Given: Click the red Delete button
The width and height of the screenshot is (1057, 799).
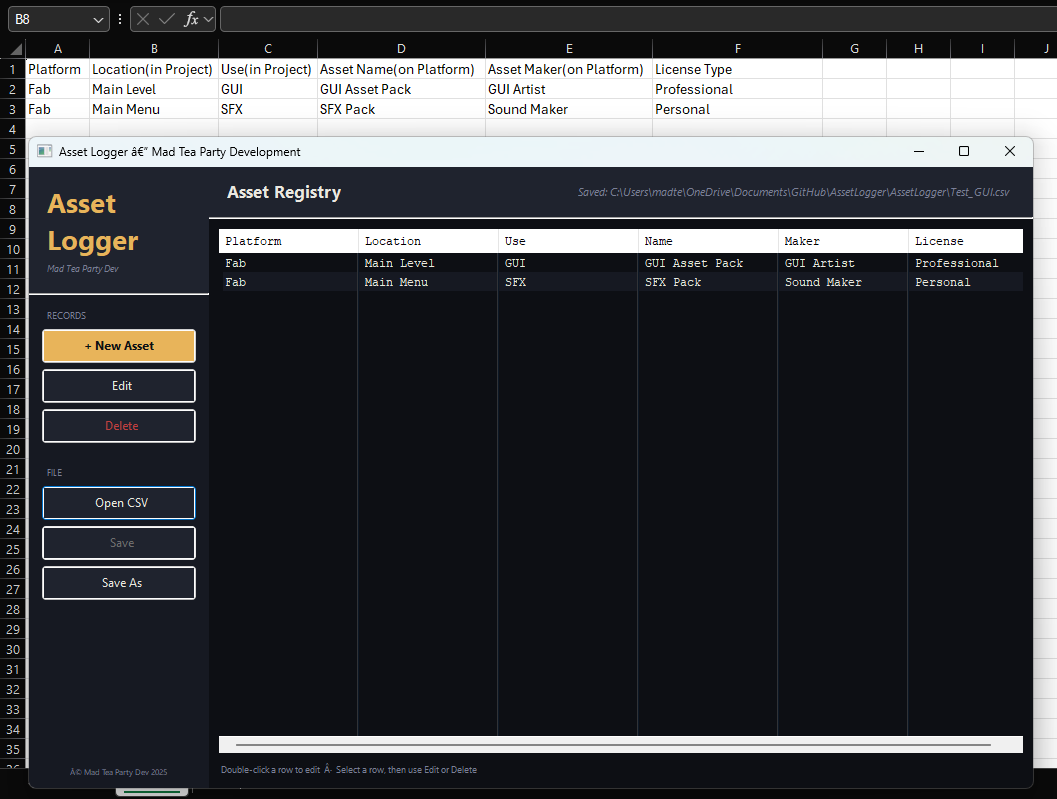Looking at the screenshot, I should tap(119, 426).
